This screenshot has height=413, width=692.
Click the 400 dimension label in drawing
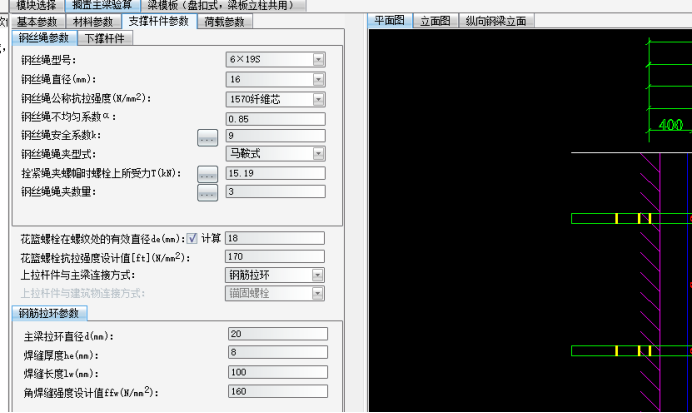pyautogui.click(x=670, y=125)
